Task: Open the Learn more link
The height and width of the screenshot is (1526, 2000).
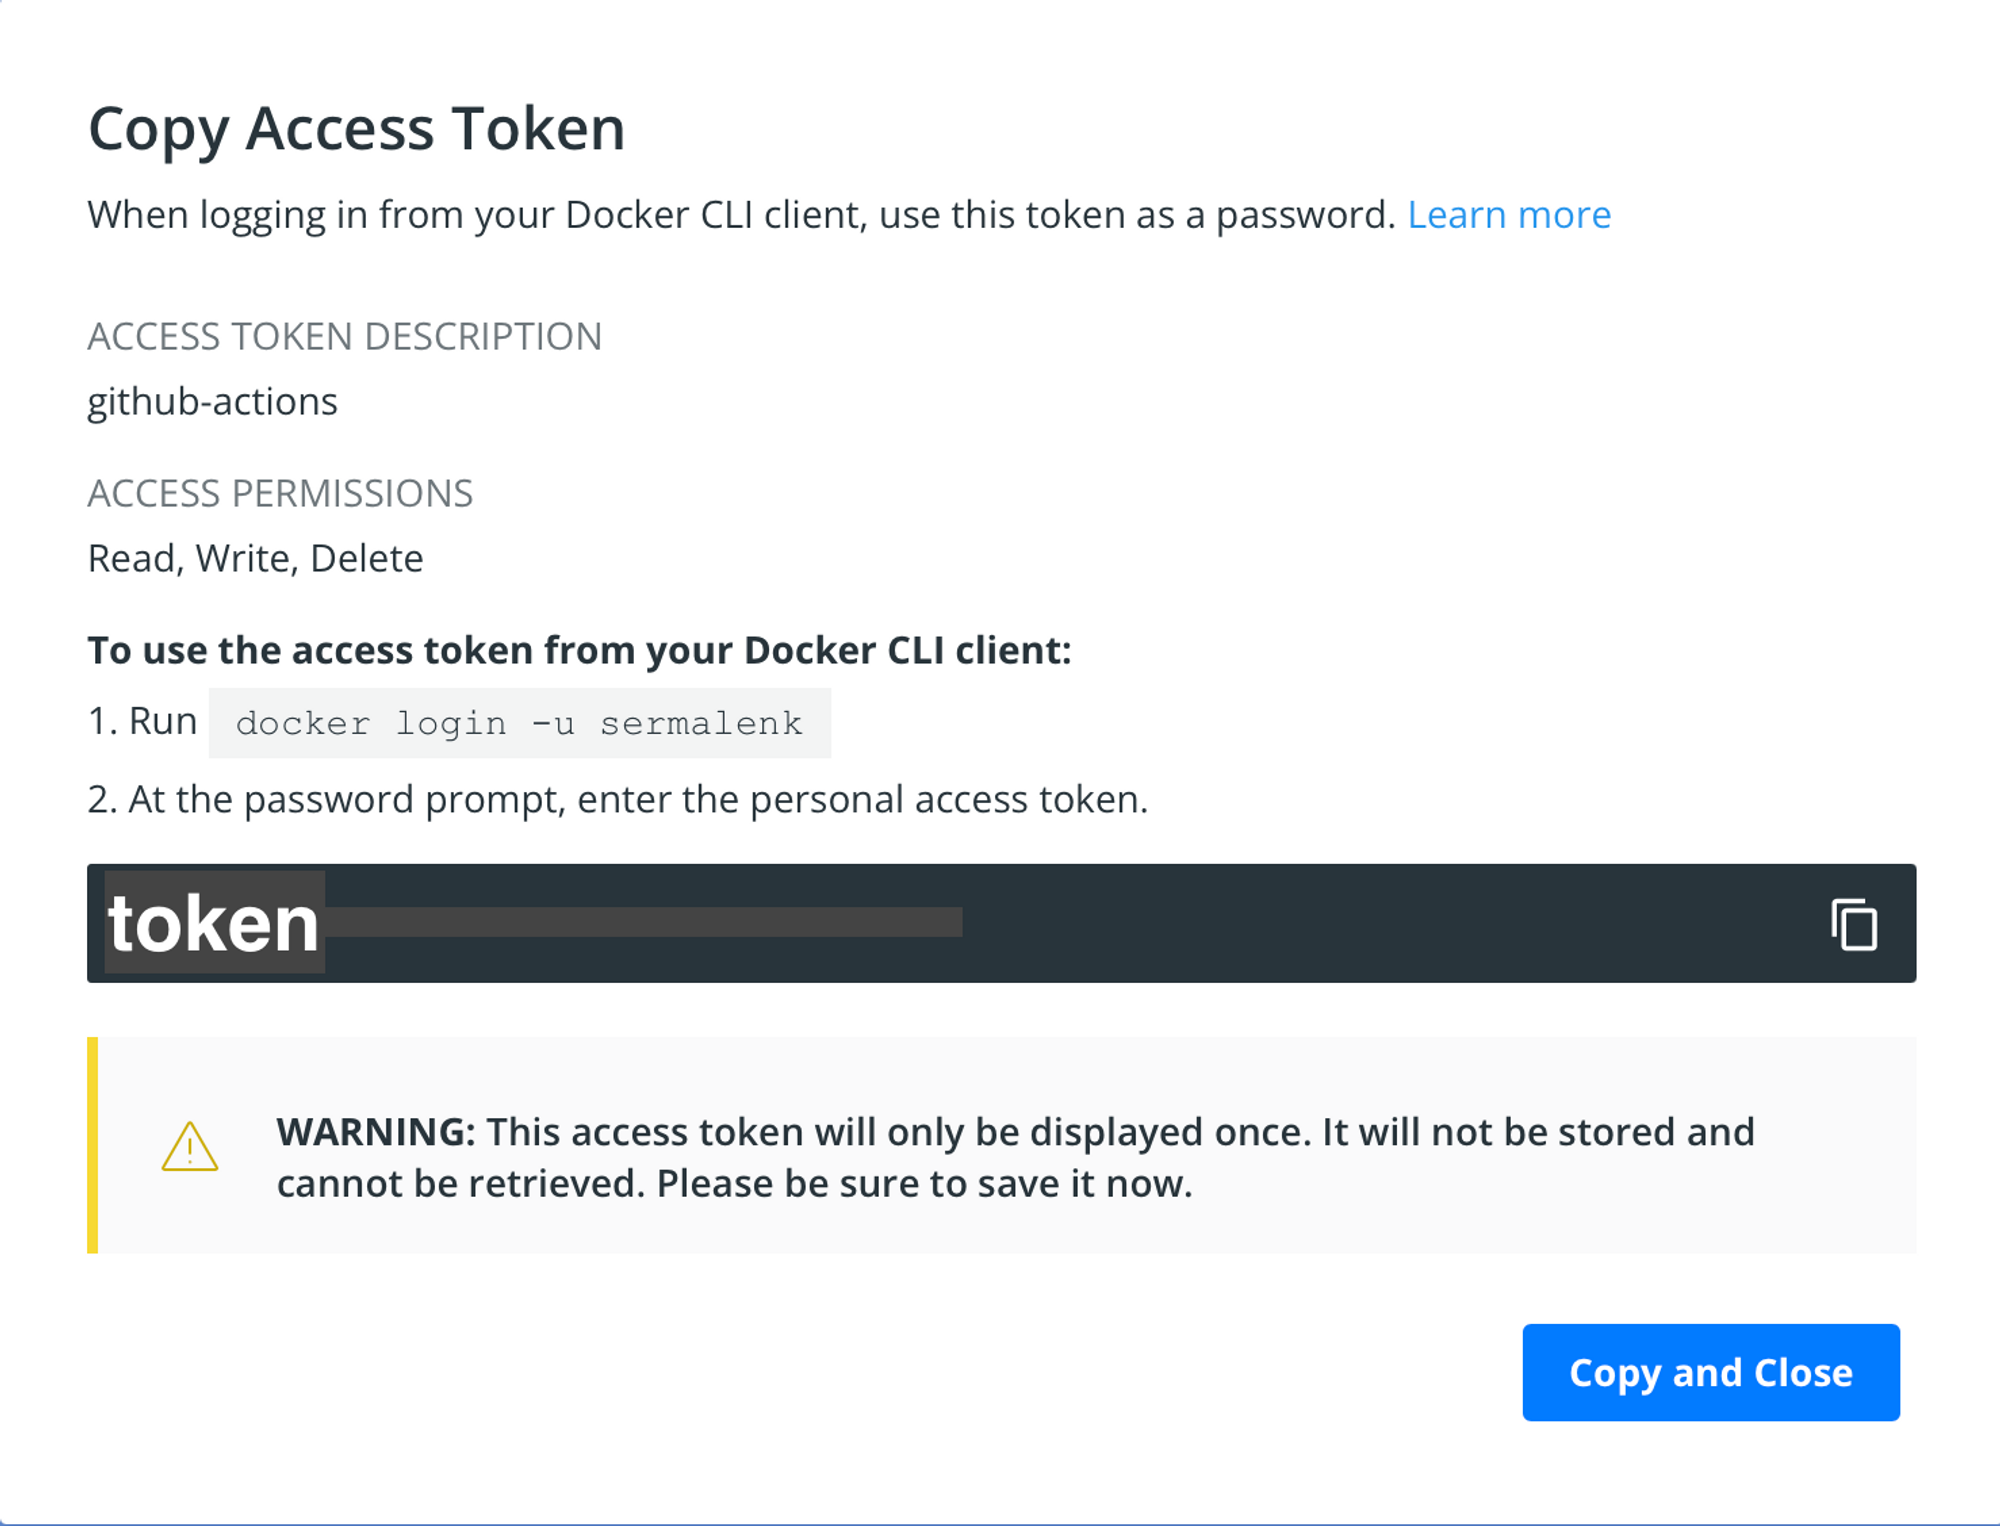Action: (x=1508, y=215)
